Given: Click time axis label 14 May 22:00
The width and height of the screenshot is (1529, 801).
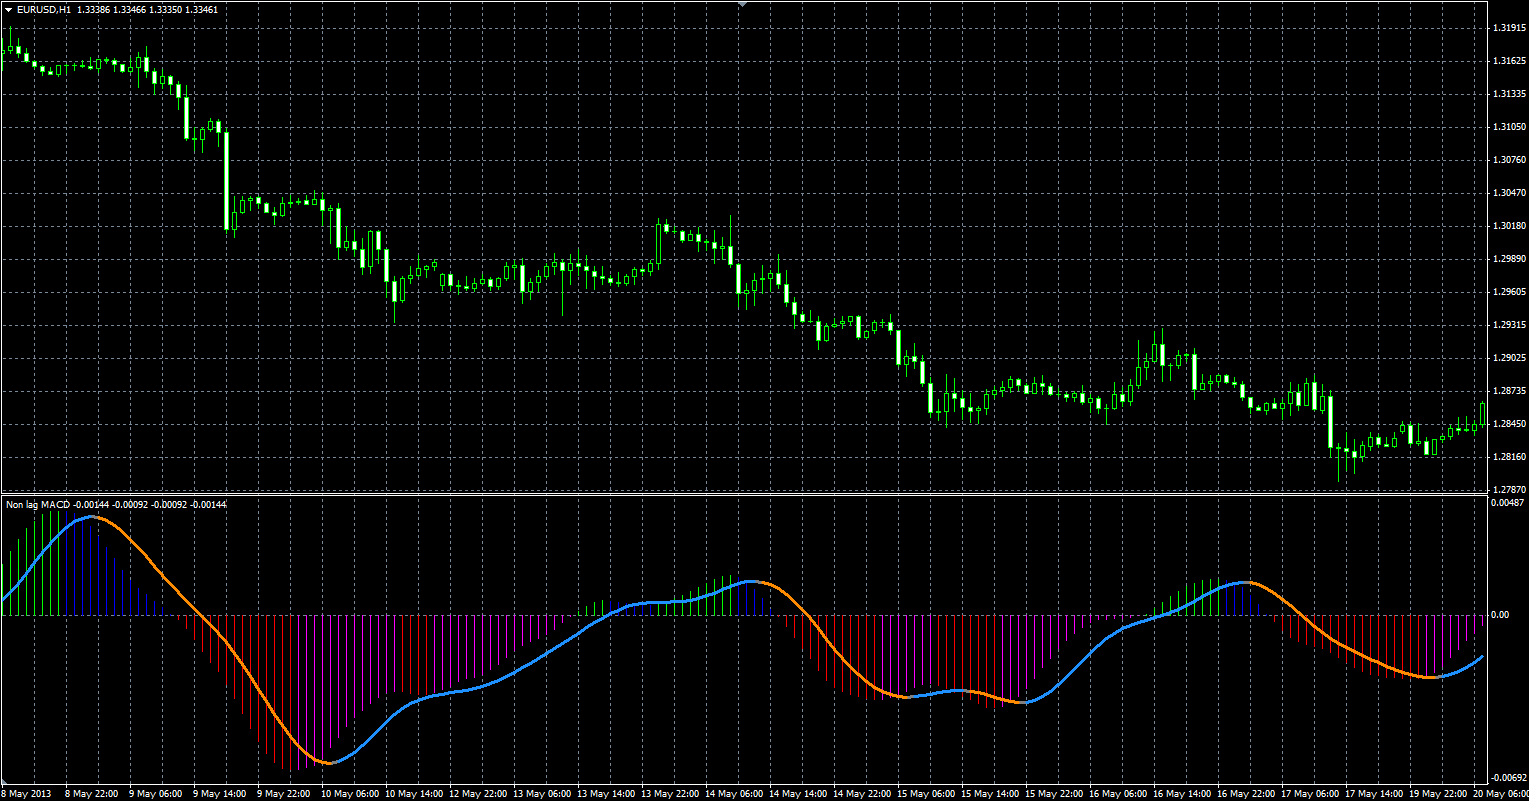Looking at the screenshot, I should point(861,793).
